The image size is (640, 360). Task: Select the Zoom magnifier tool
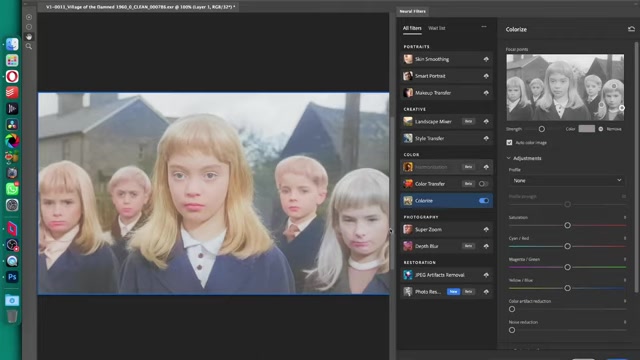tap(29, 47)
